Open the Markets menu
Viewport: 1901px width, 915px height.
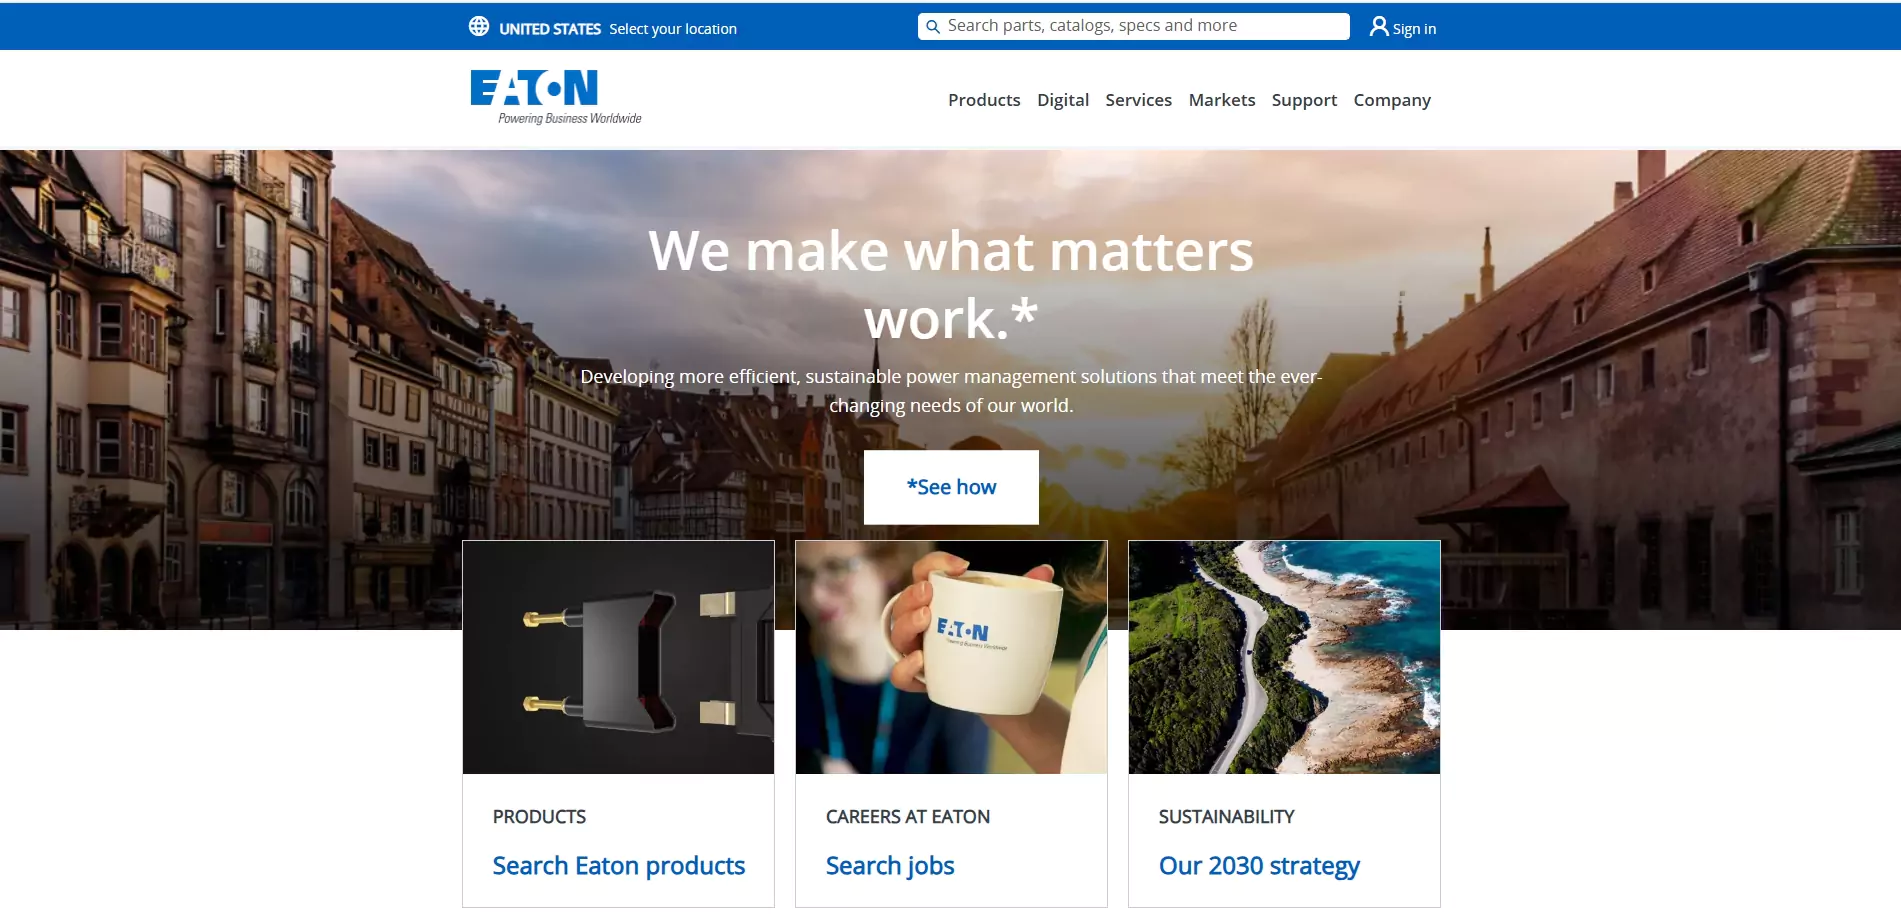(1222, 100)
